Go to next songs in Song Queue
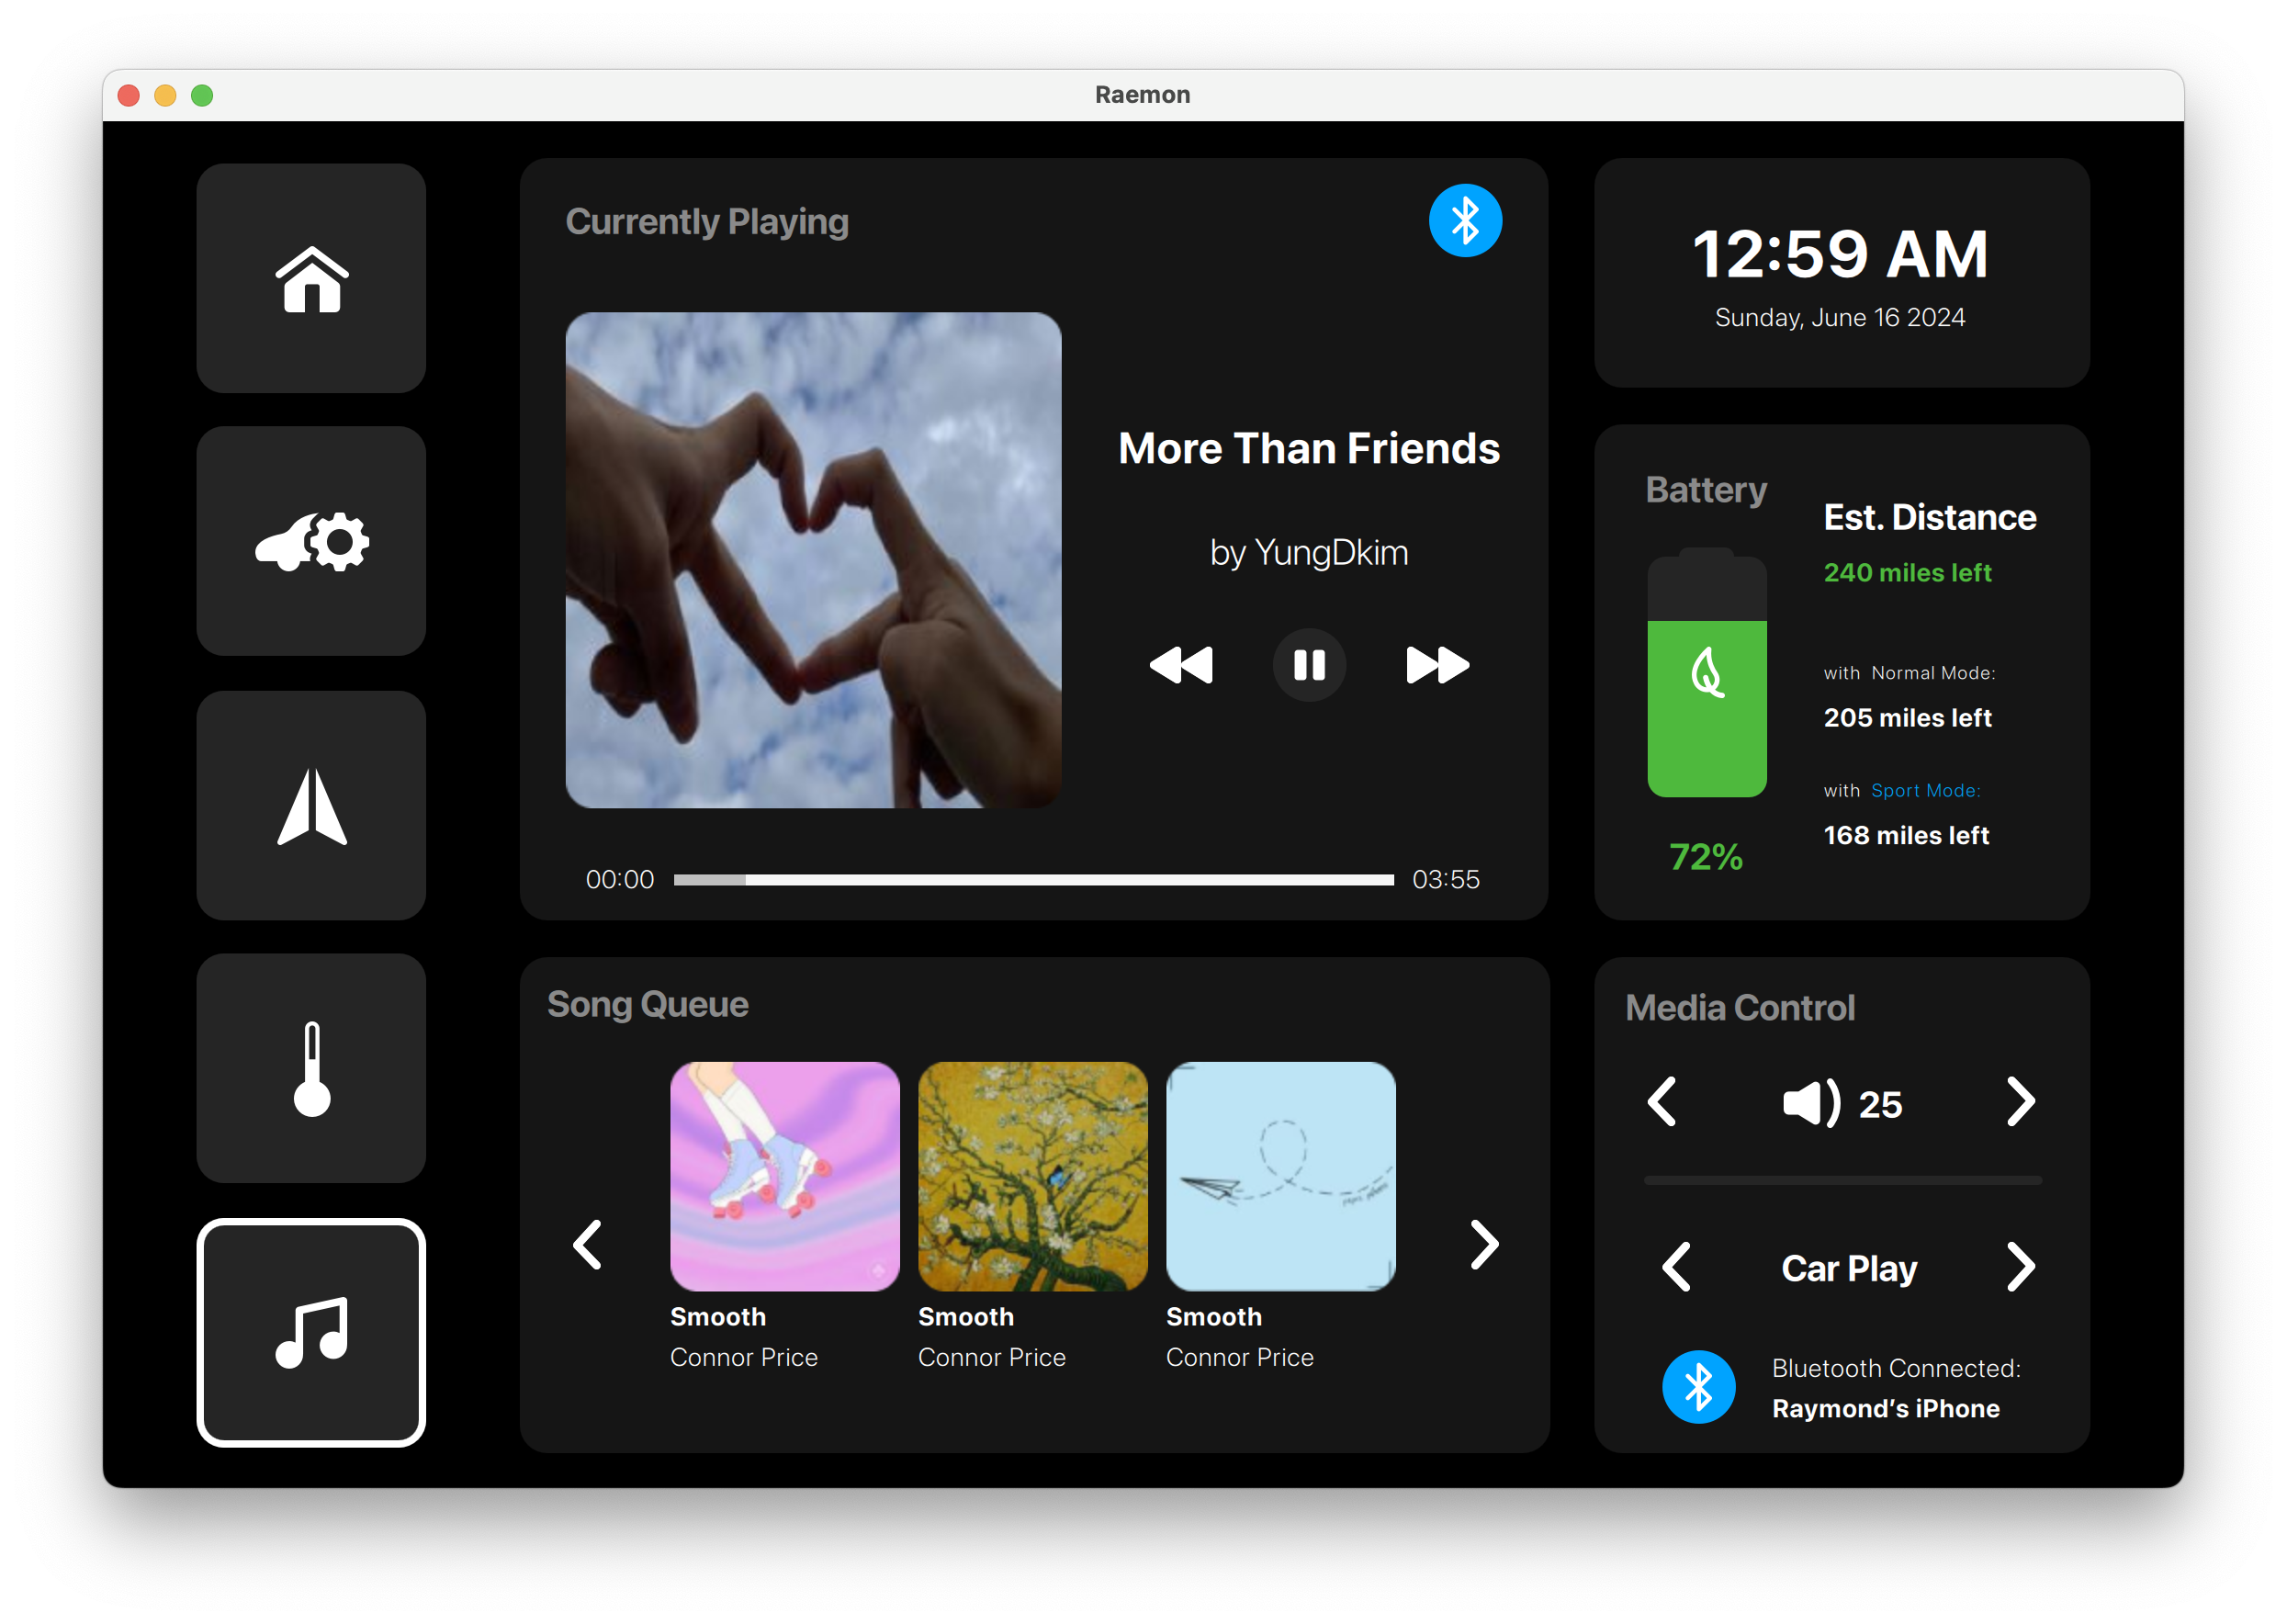 1484,1245
